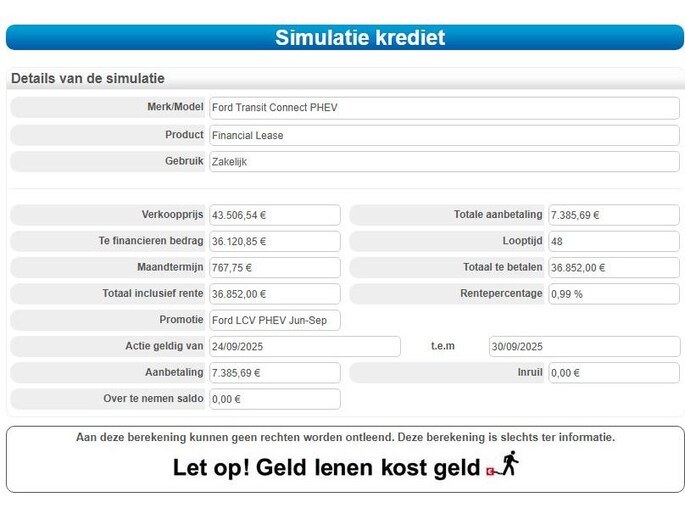Select the Product field showing Financial Lease
The height and width of the screenshot is (514, 685).
click(x=443, y=135)
